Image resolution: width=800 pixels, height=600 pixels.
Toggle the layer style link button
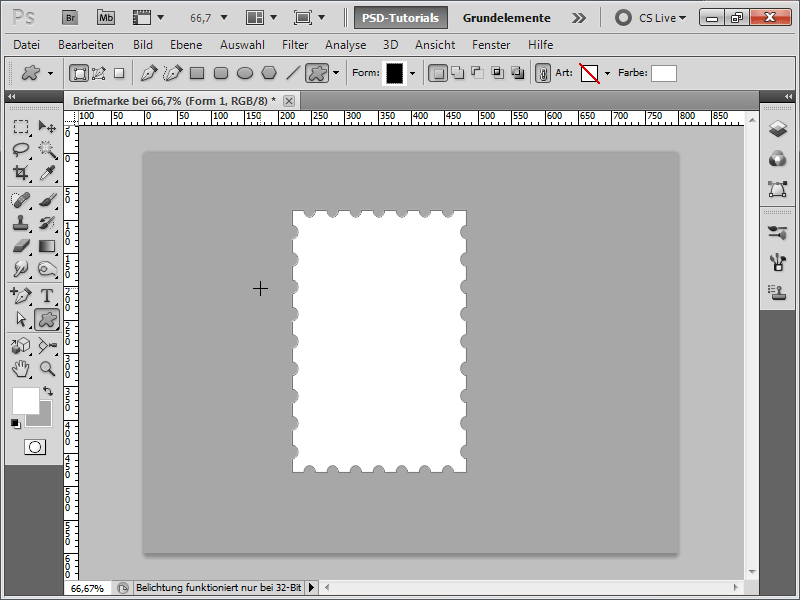[543, 73]
